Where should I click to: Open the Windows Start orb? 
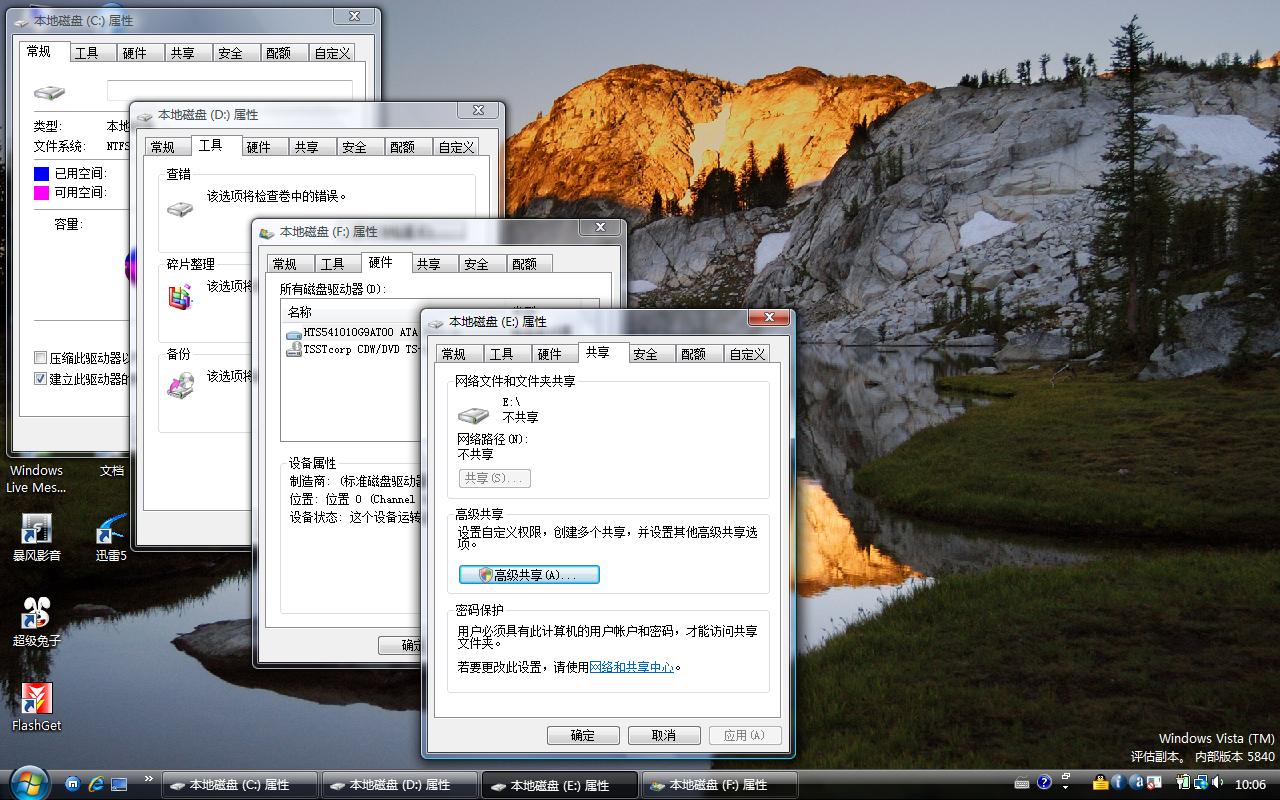click(x=28, y=782)
